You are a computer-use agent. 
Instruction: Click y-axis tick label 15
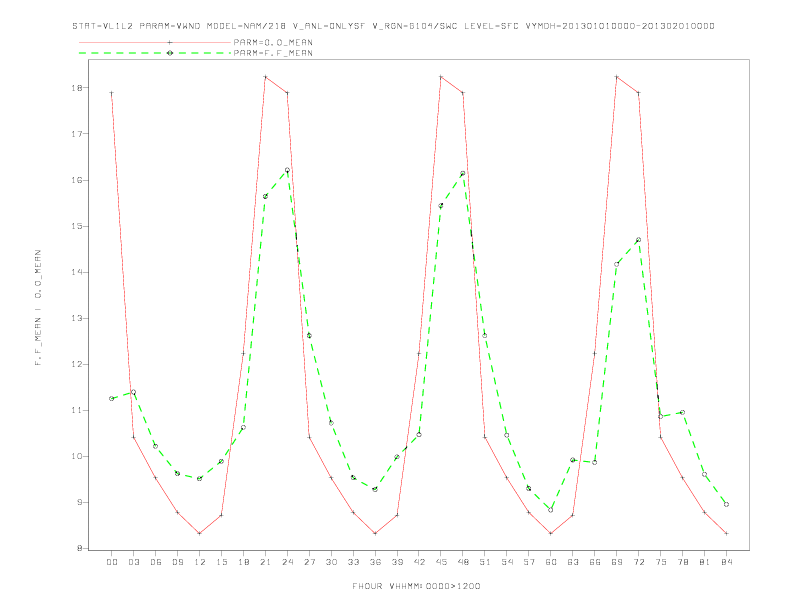click(x=79, y=226)
